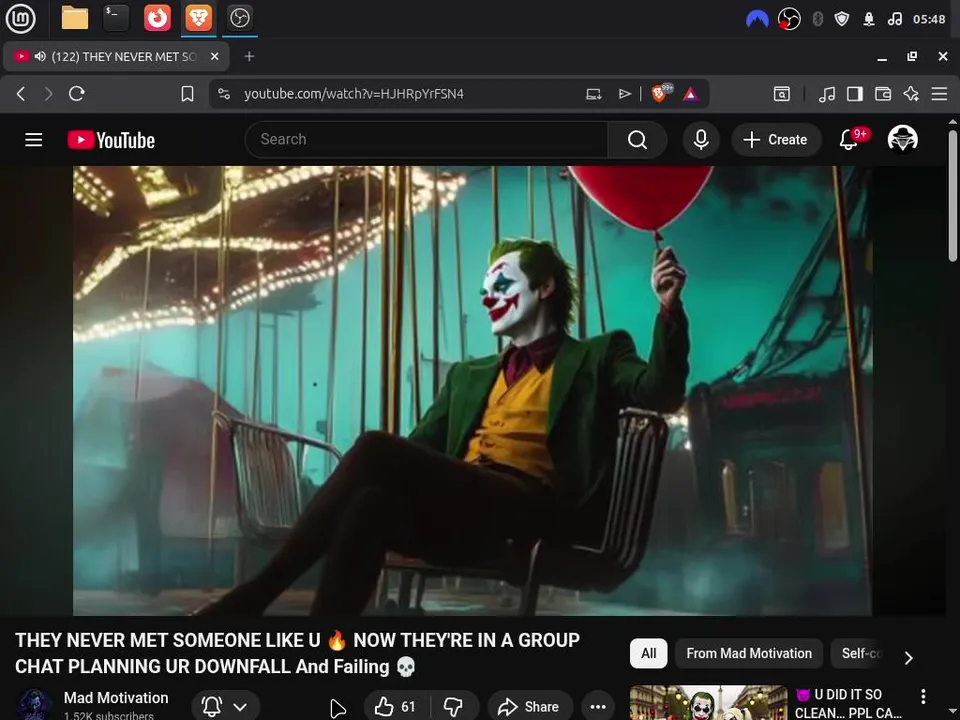Open the video title text
The image size is (960, 720).
(297, 653)
